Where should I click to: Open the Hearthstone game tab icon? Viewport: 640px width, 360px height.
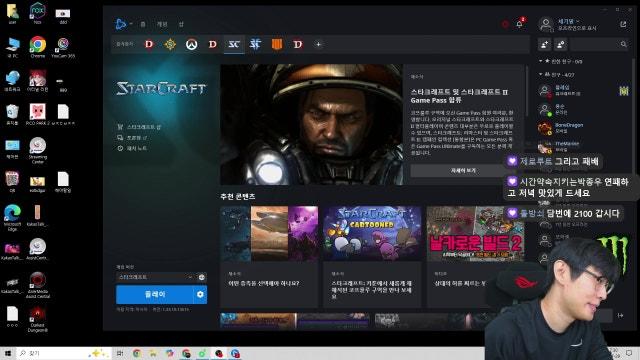tap(170, 44)
